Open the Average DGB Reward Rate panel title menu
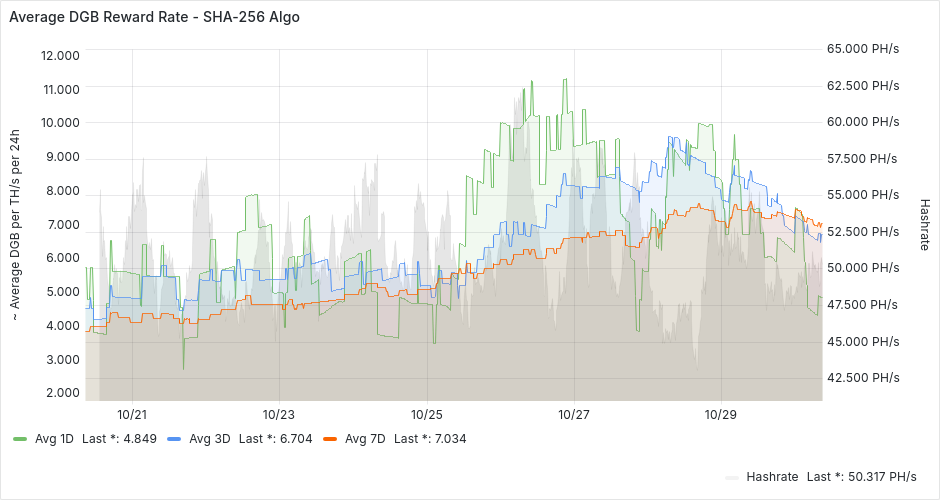The height and width of the screenshot is (500, 940). pyautogui.click(x=154, y=17)
